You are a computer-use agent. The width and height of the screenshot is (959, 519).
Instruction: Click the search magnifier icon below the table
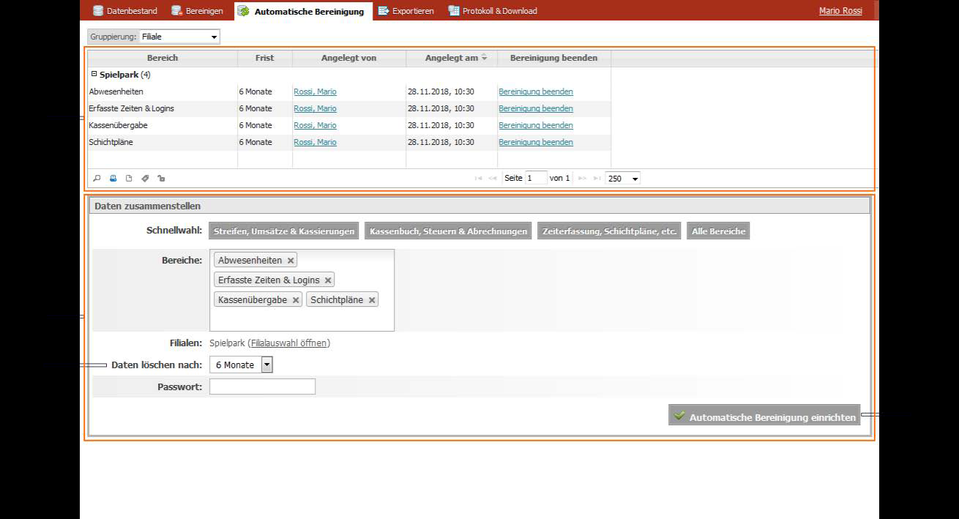97,179
